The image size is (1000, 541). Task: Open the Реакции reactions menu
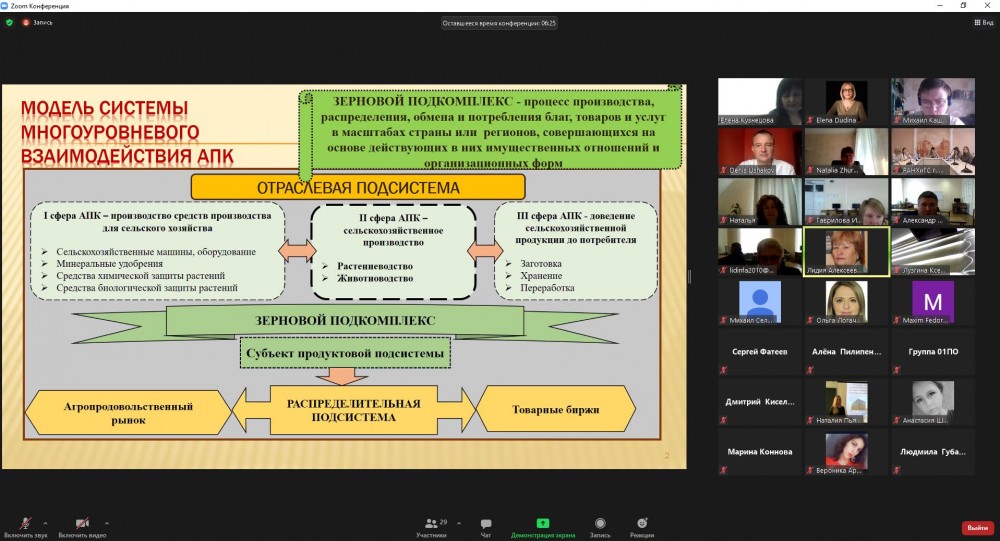[x=642, y=526]
